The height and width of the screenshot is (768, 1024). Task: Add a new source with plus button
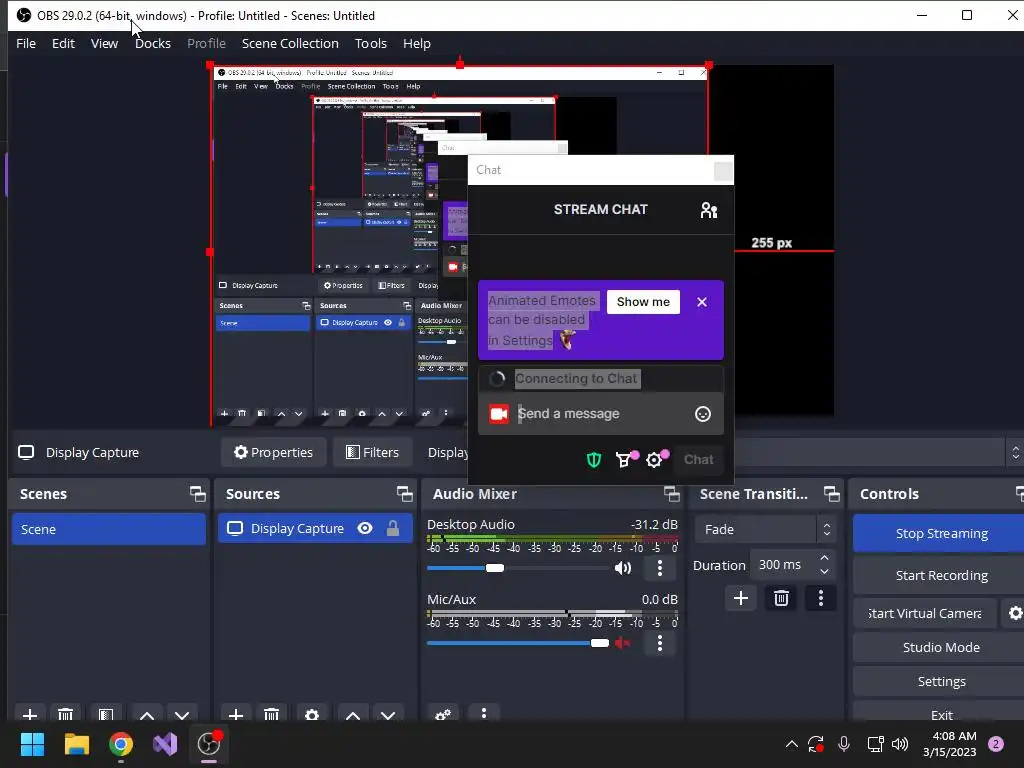pos(236,714)
